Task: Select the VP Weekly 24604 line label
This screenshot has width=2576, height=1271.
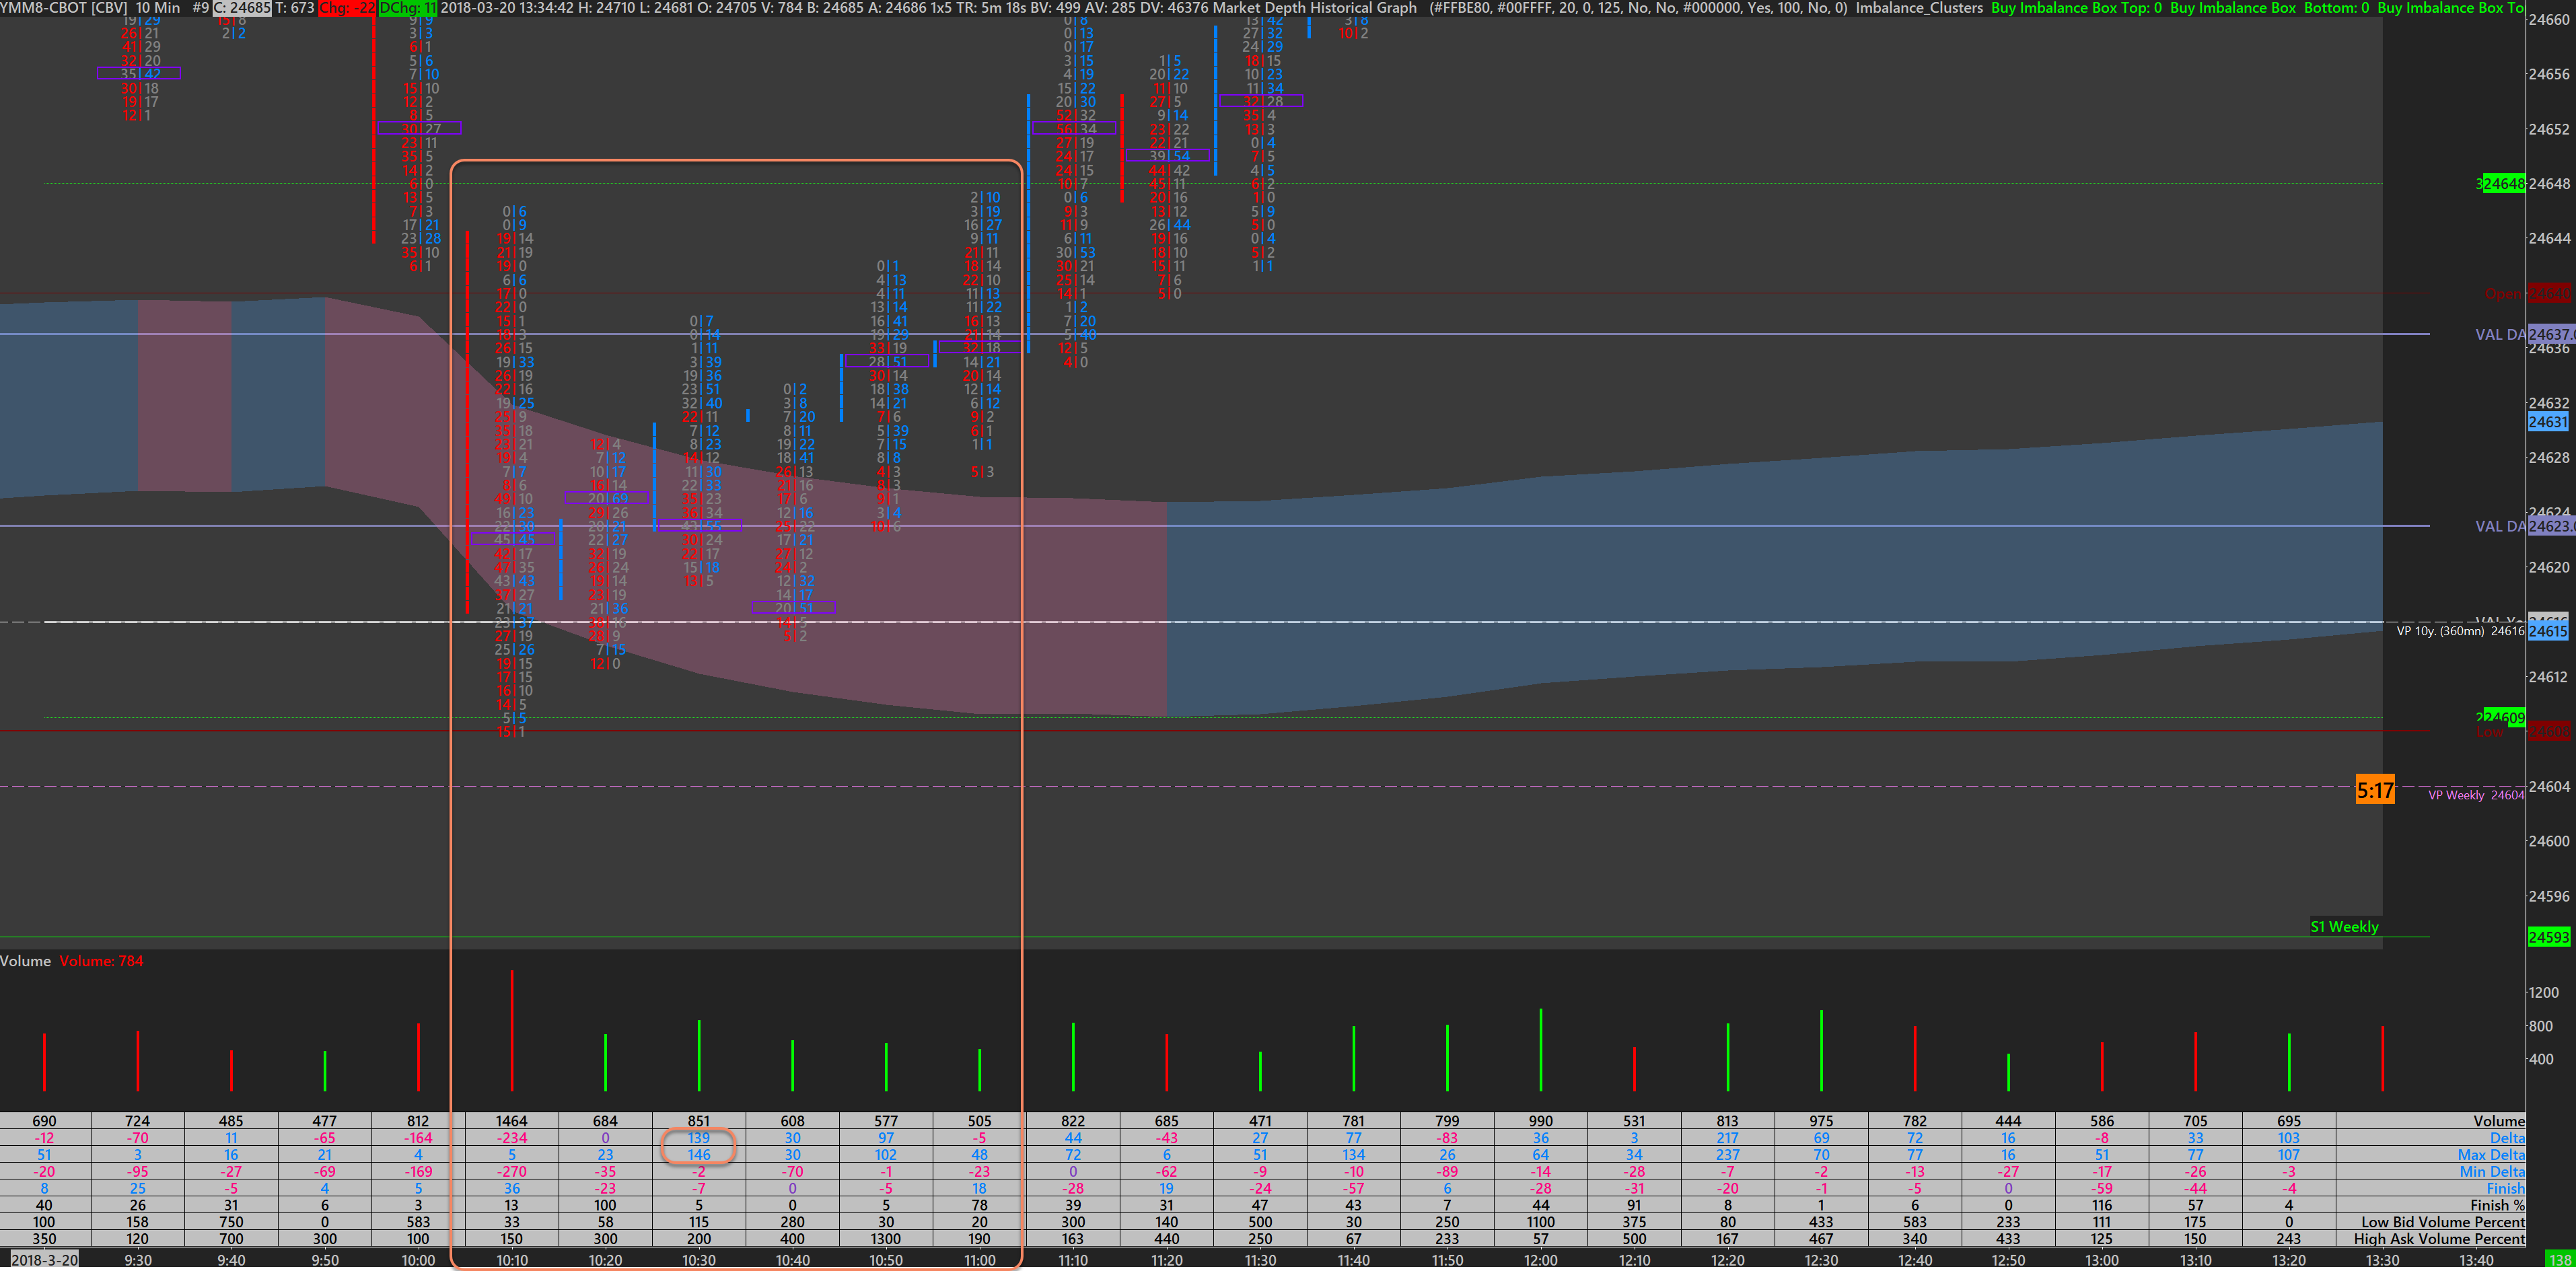Action: pos(2475,795)
